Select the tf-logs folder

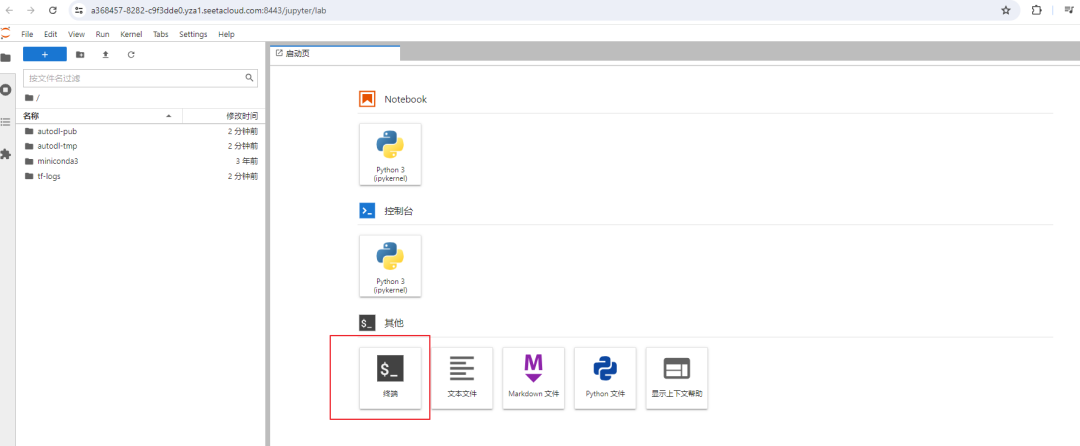[x=141, y=176]
